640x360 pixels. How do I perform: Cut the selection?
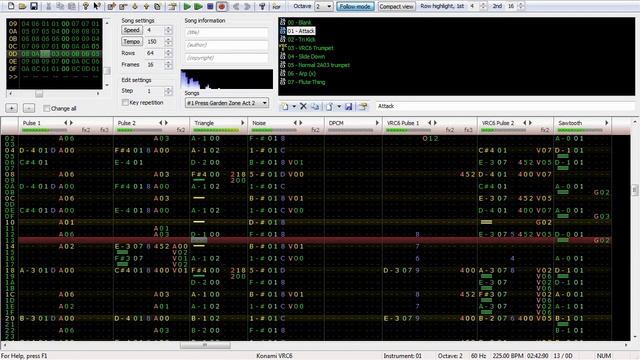49,6
